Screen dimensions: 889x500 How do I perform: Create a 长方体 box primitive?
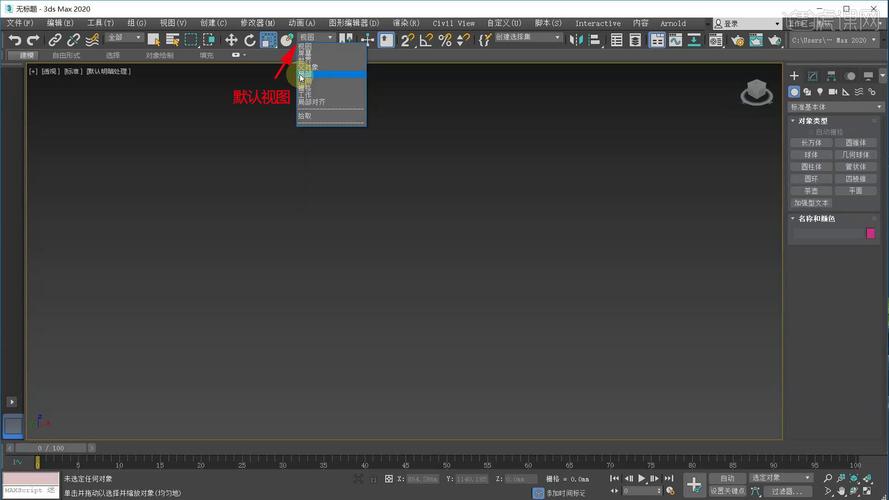click(x=811, y=143)
